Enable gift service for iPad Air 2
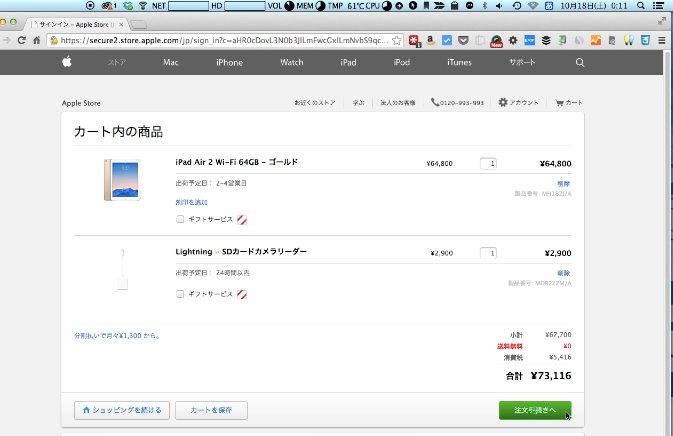 click(x=180, y=219)
